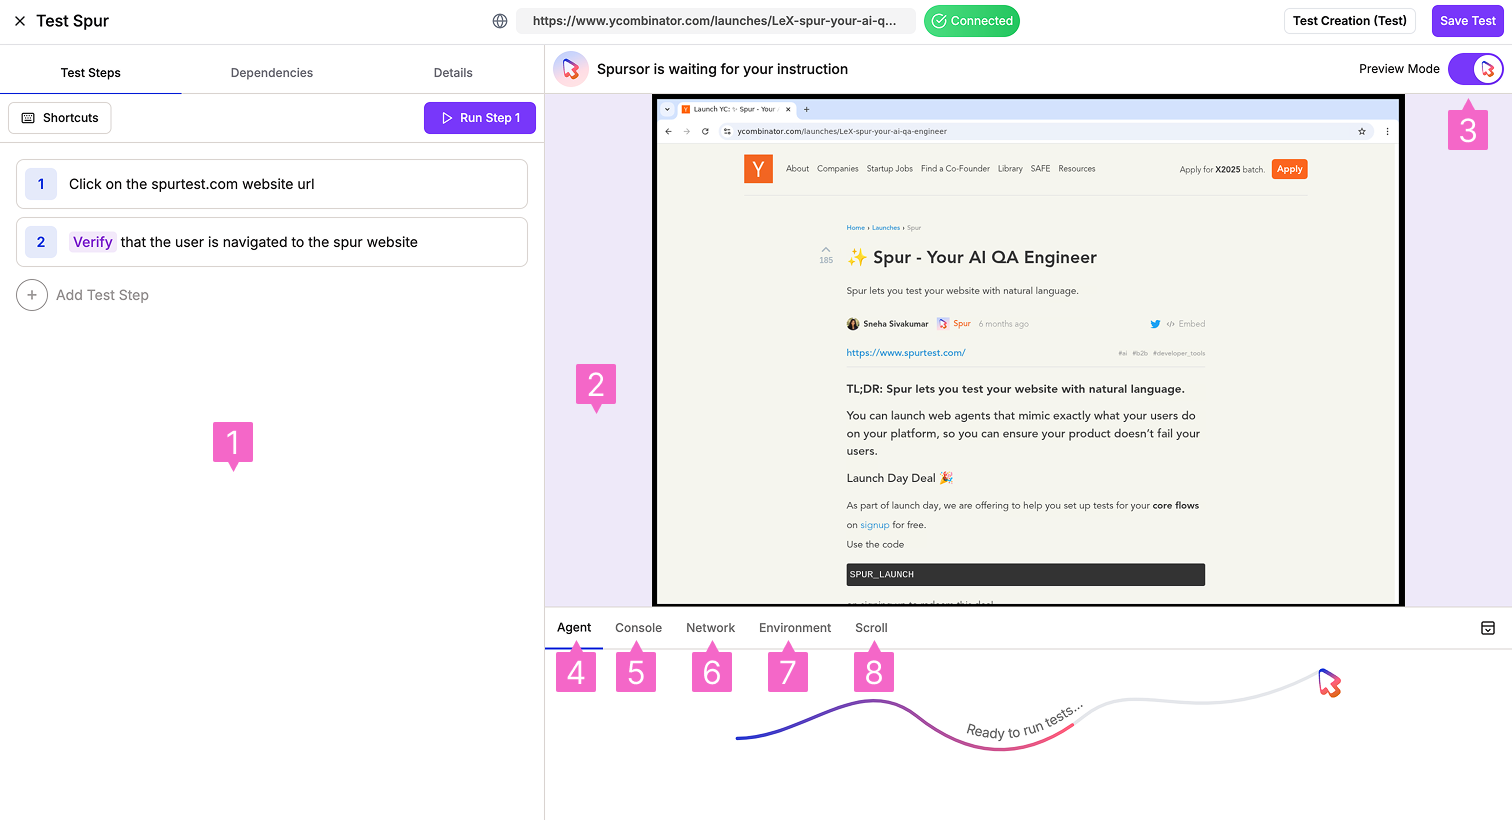The height and width of the screenshot is (820, 1512).
Task: Click the upvote arrow above 185
Action: (826, 250)
